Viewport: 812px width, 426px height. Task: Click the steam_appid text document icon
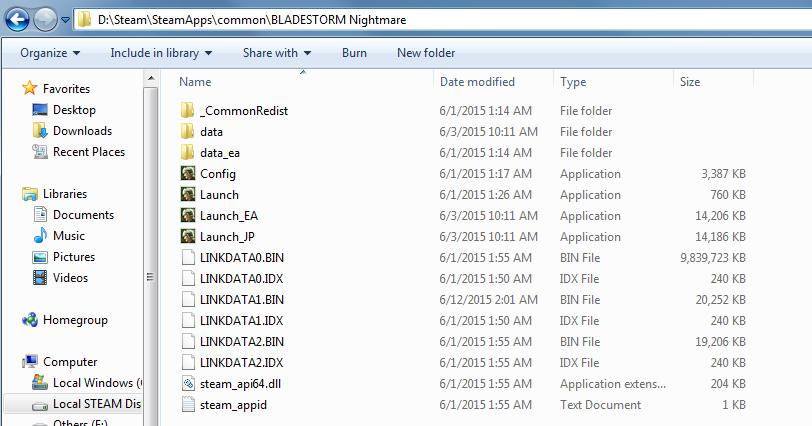(x=187, y=405)
